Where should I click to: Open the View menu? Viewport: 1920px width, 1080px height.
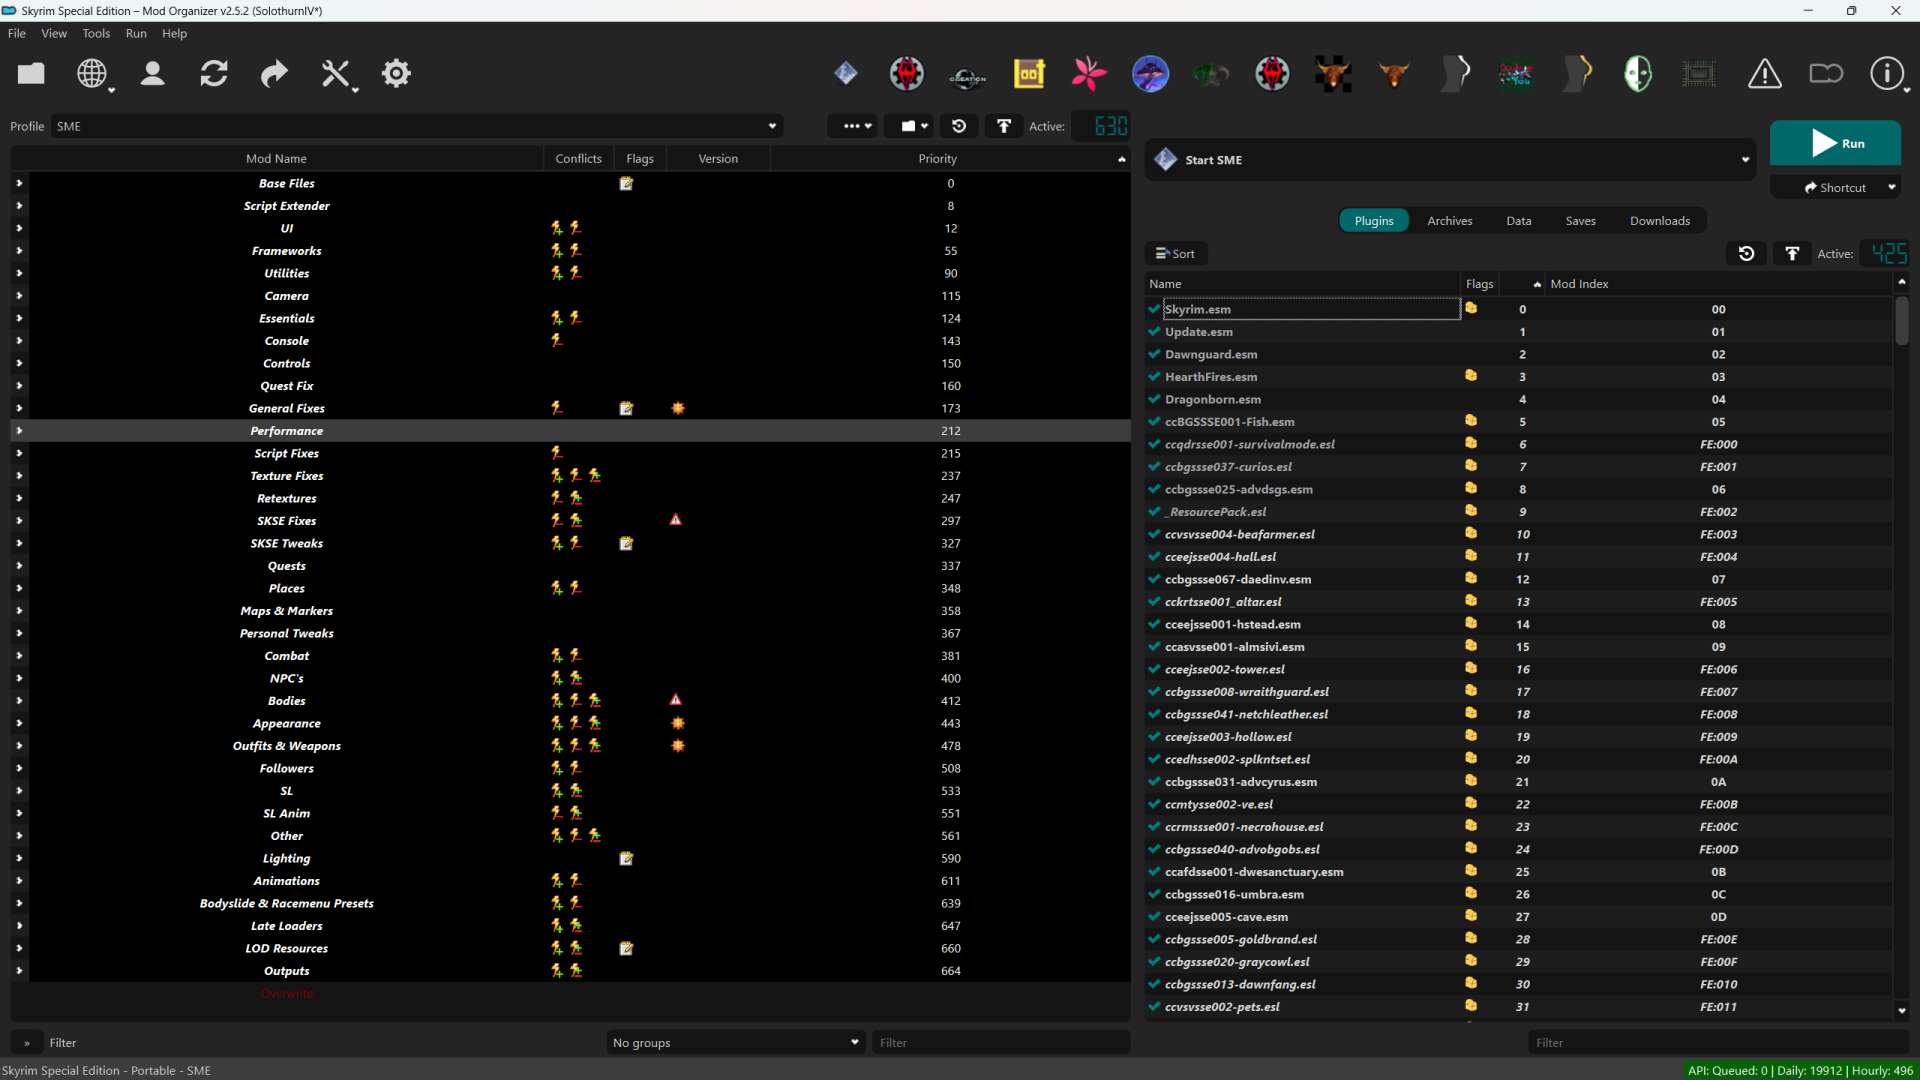coord(54,33)
